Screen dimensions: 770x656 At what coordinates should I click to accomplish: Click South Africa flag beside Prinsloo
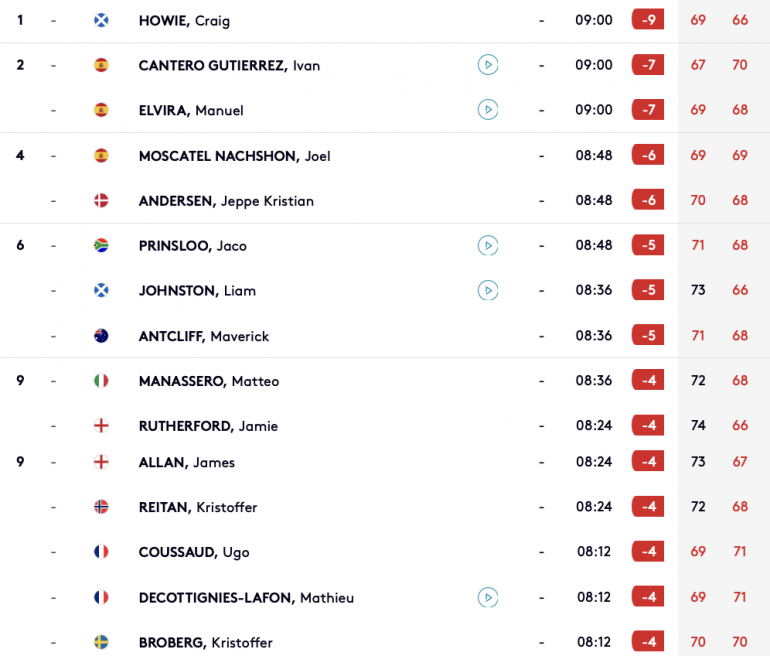(101, 245)
